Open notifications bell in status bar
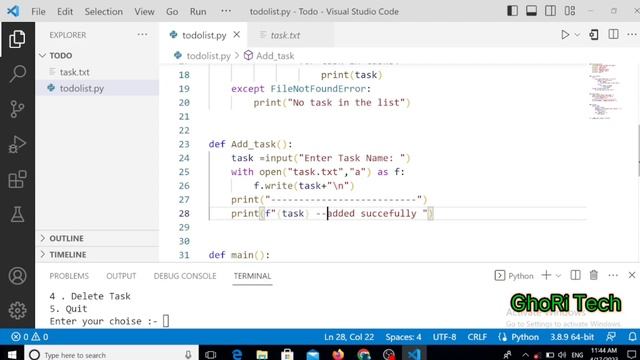This screenshot has width=640, height=360. point(632,337)
